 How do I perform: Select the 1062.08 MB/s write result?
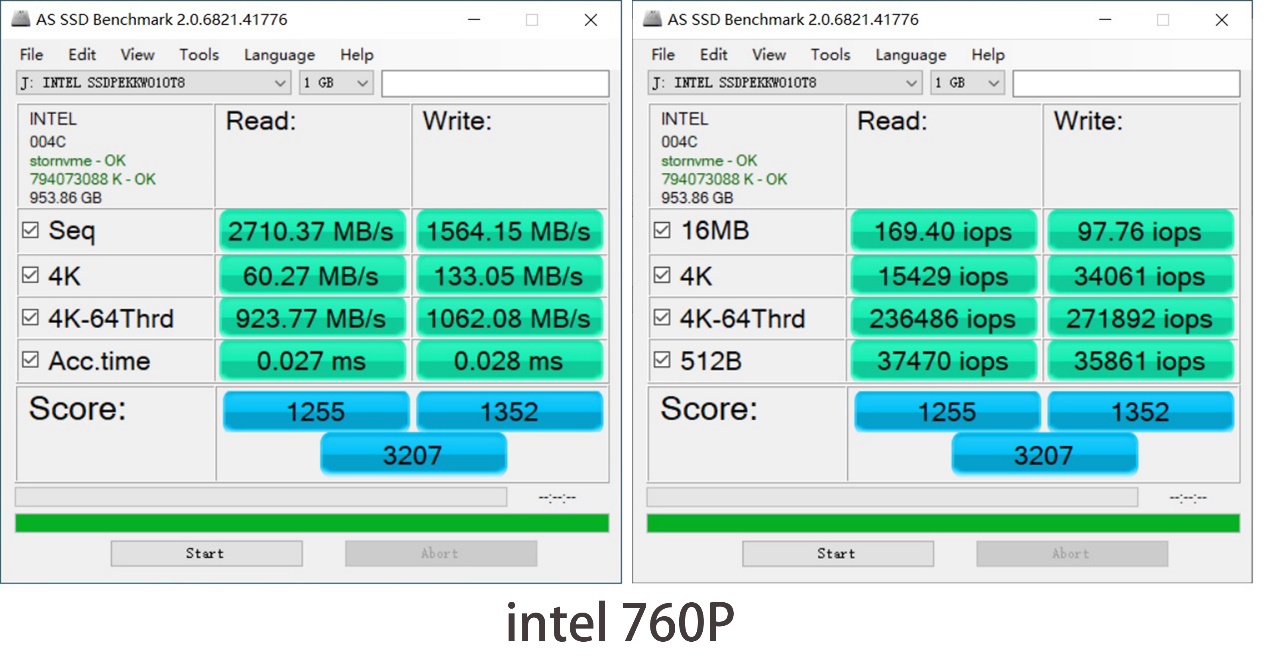pos(509,318)
